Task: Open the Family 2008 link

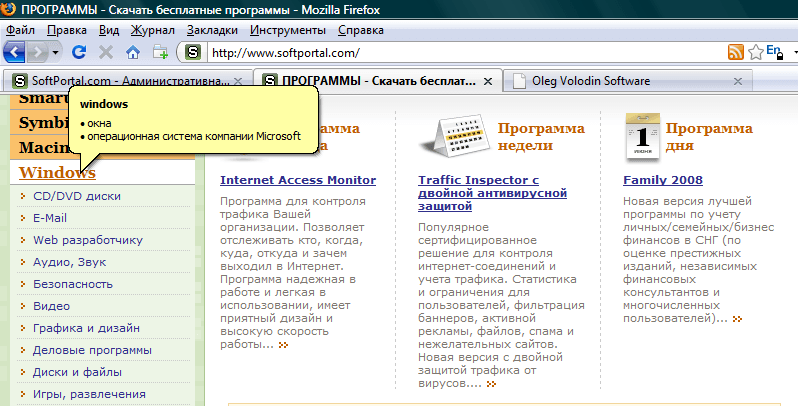Action: point(663,180)
